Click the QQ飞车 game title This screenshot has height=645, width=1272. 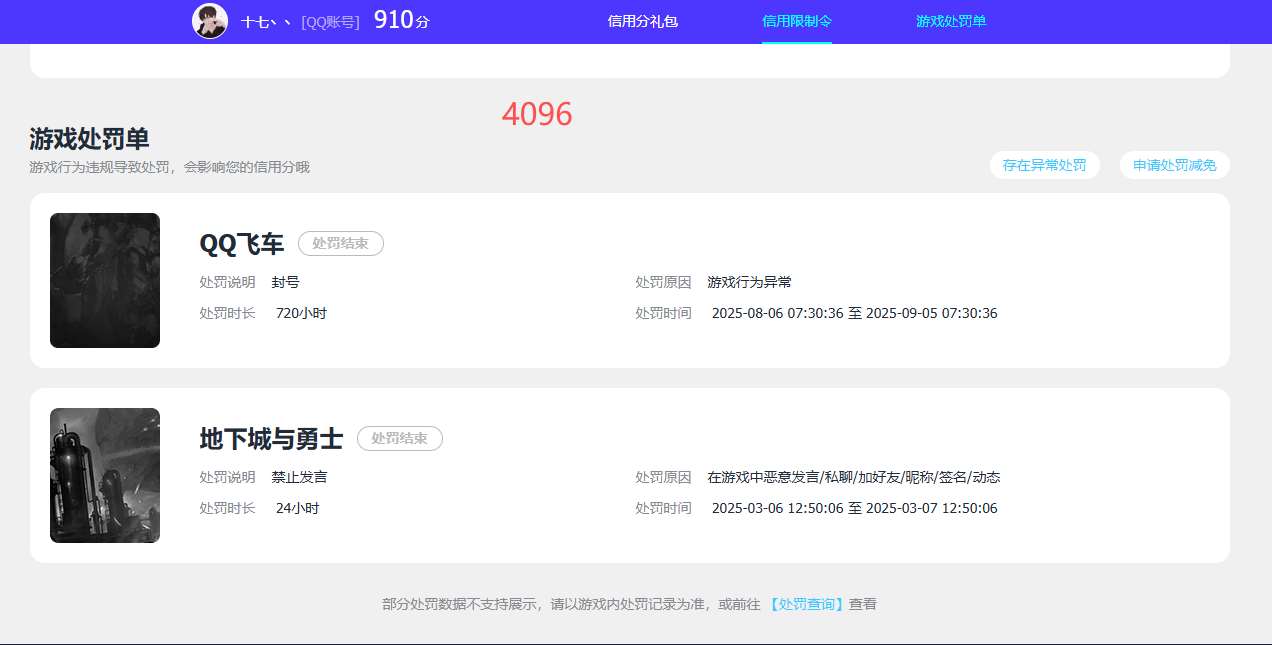(x=241, y=243)
